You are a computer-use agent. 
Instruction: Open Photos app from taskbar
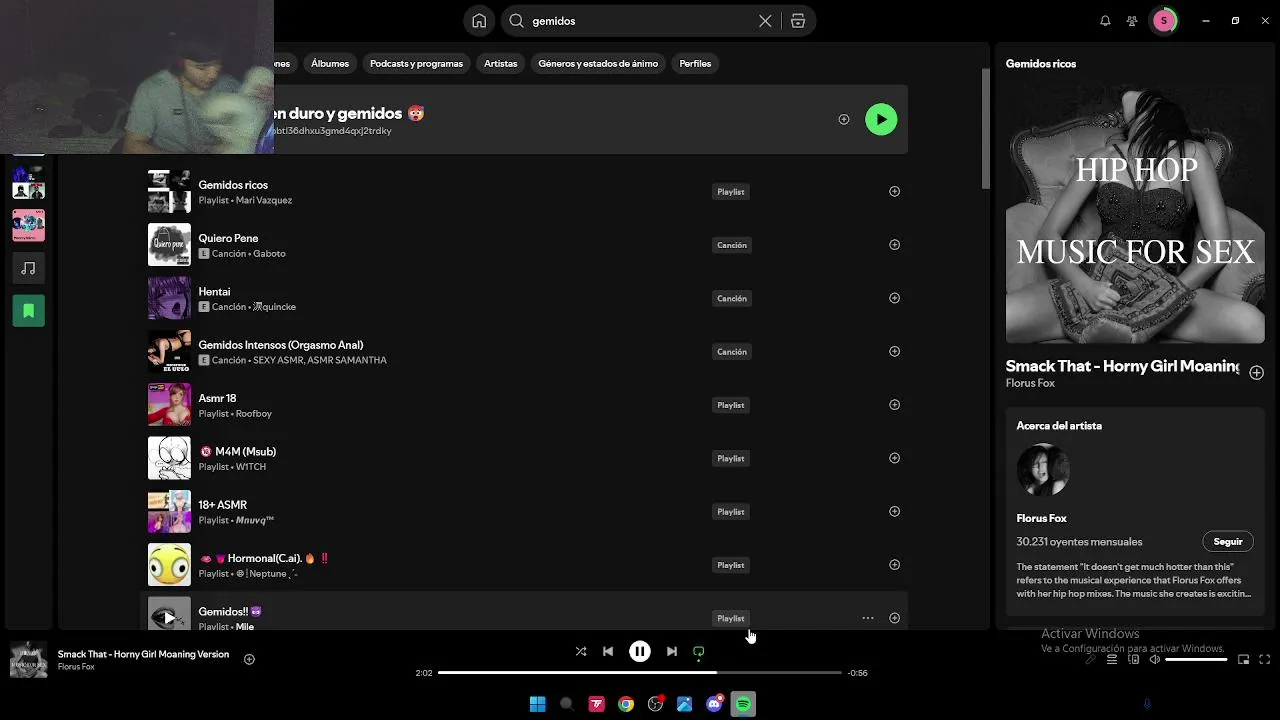coord(685,704)
